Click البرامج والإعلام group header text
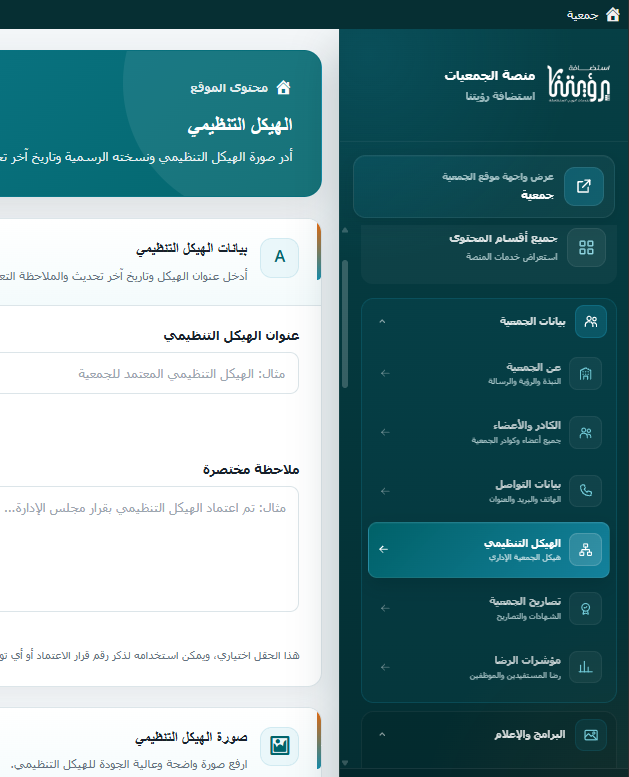 point(529,734)
